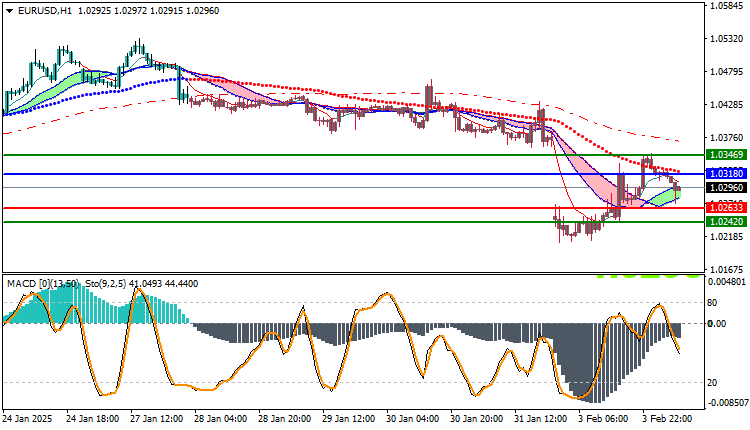Select the 31 Jan 12:00 time label
Screen dimensions: 750x430
[x=541, y=419]
